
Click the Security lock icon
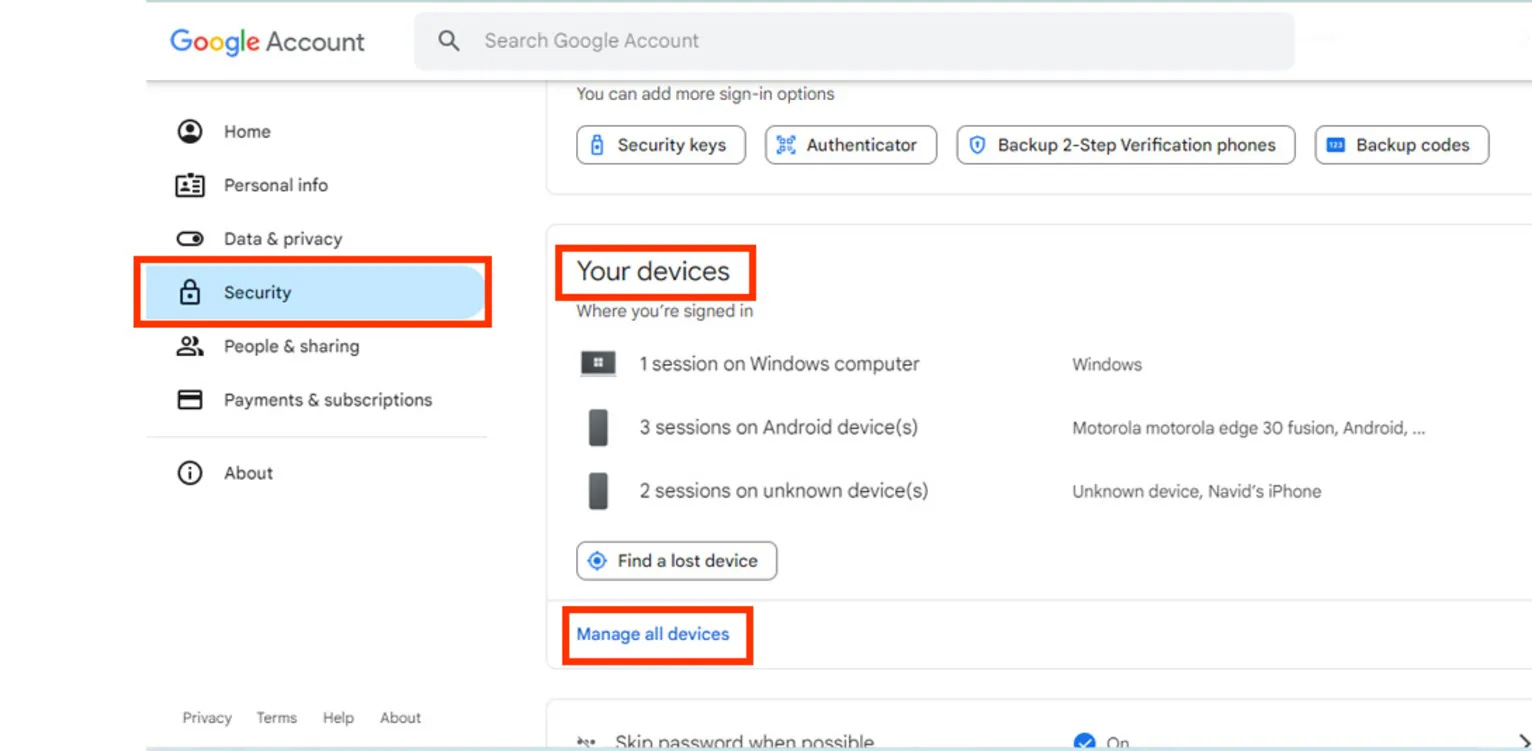pos(190,292)
